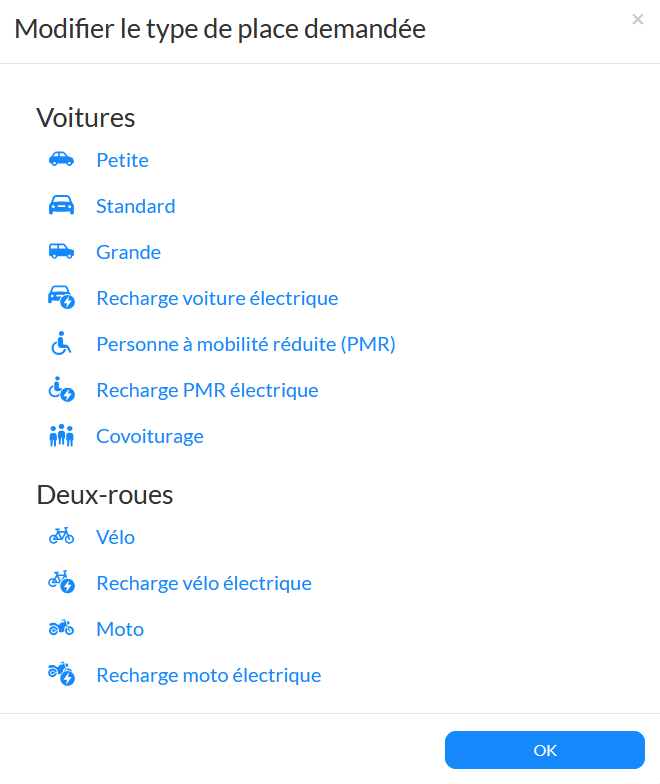Click the wheelchair icon for PMR
This screenshot has height=784, width=660.
(61, 344)
